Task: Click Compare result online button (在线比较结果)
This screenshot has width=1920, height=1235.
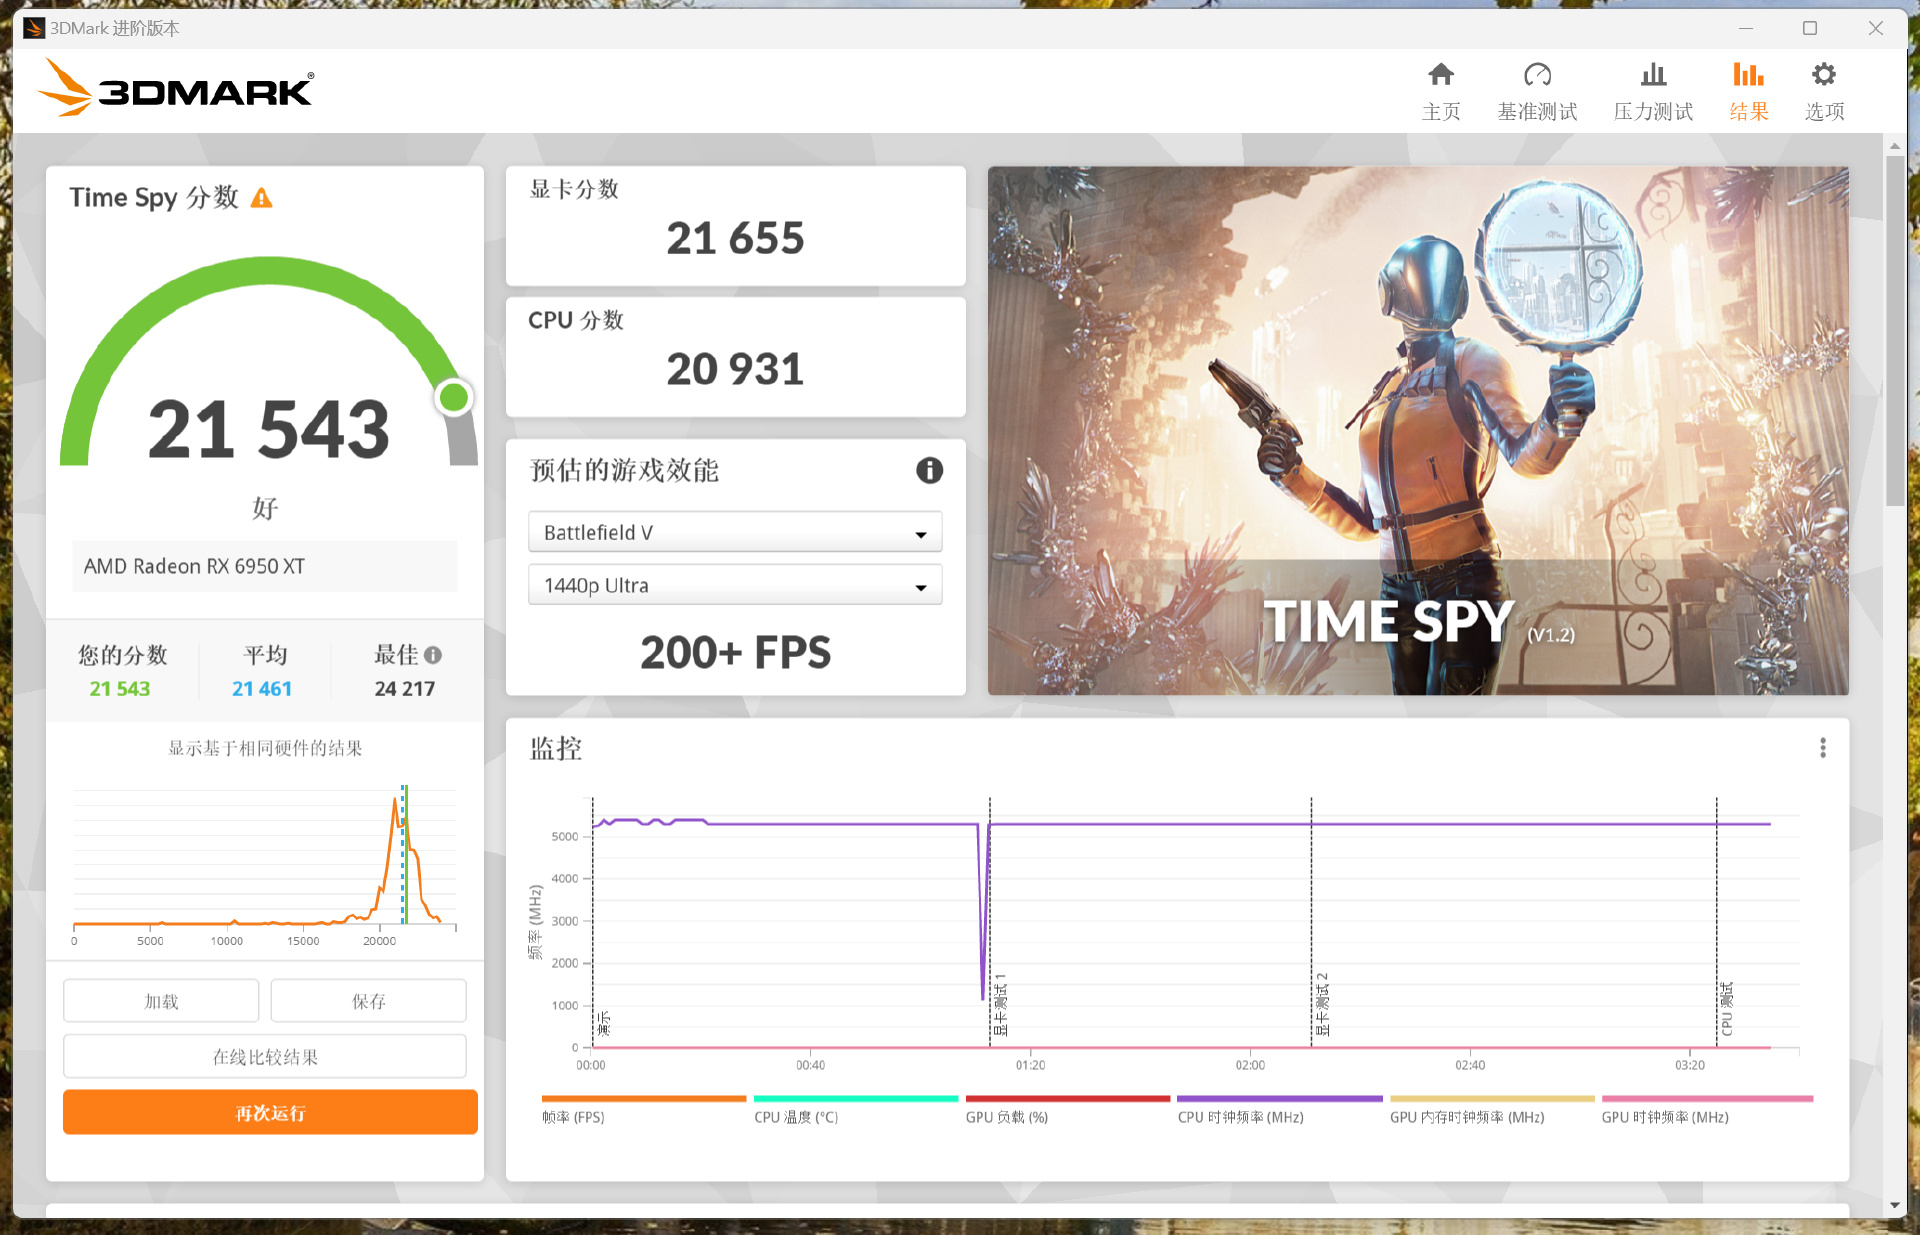Action: pyautogui.click(x=265, y=1057)
